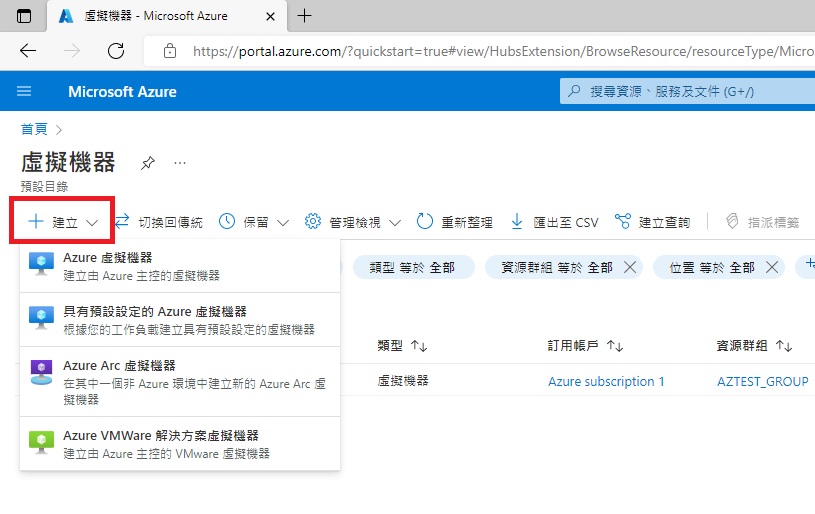Open the Azure portal hamburger menu
This screenshot has width=815, height=514.
[x=24, y=91]
